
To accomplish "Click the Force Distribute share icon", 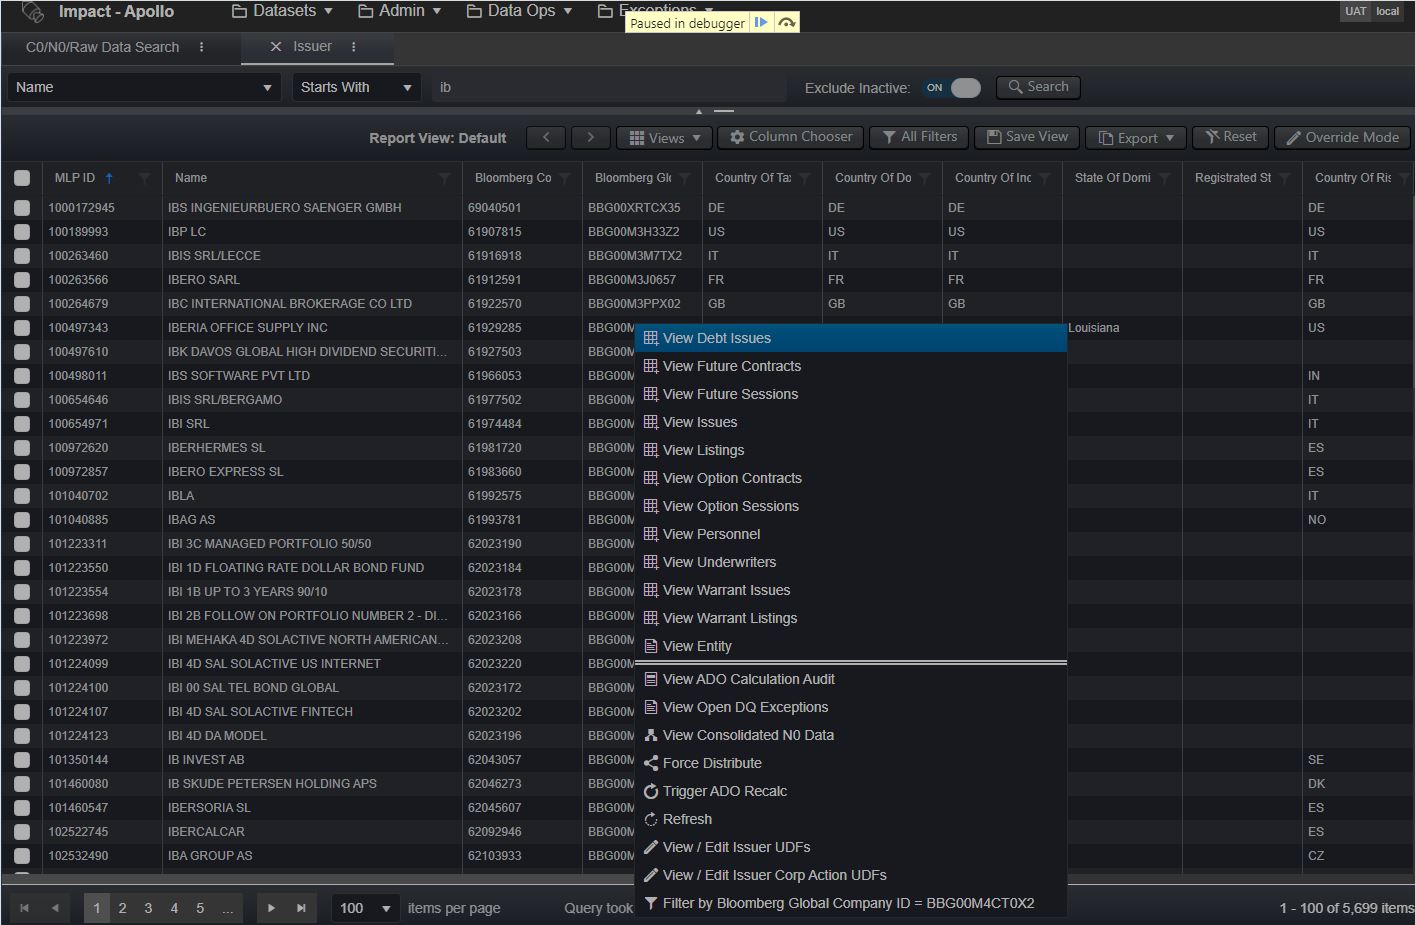I will coord(651,763).
